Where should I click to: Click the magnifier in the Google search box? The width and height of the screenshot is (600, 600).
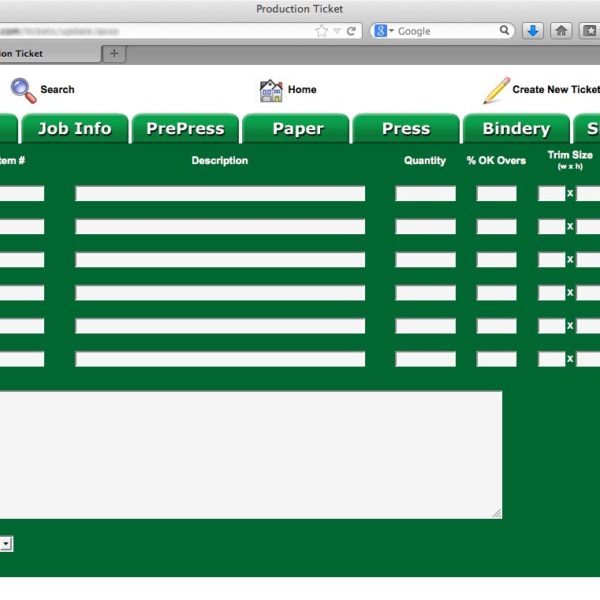click(505, 31)
